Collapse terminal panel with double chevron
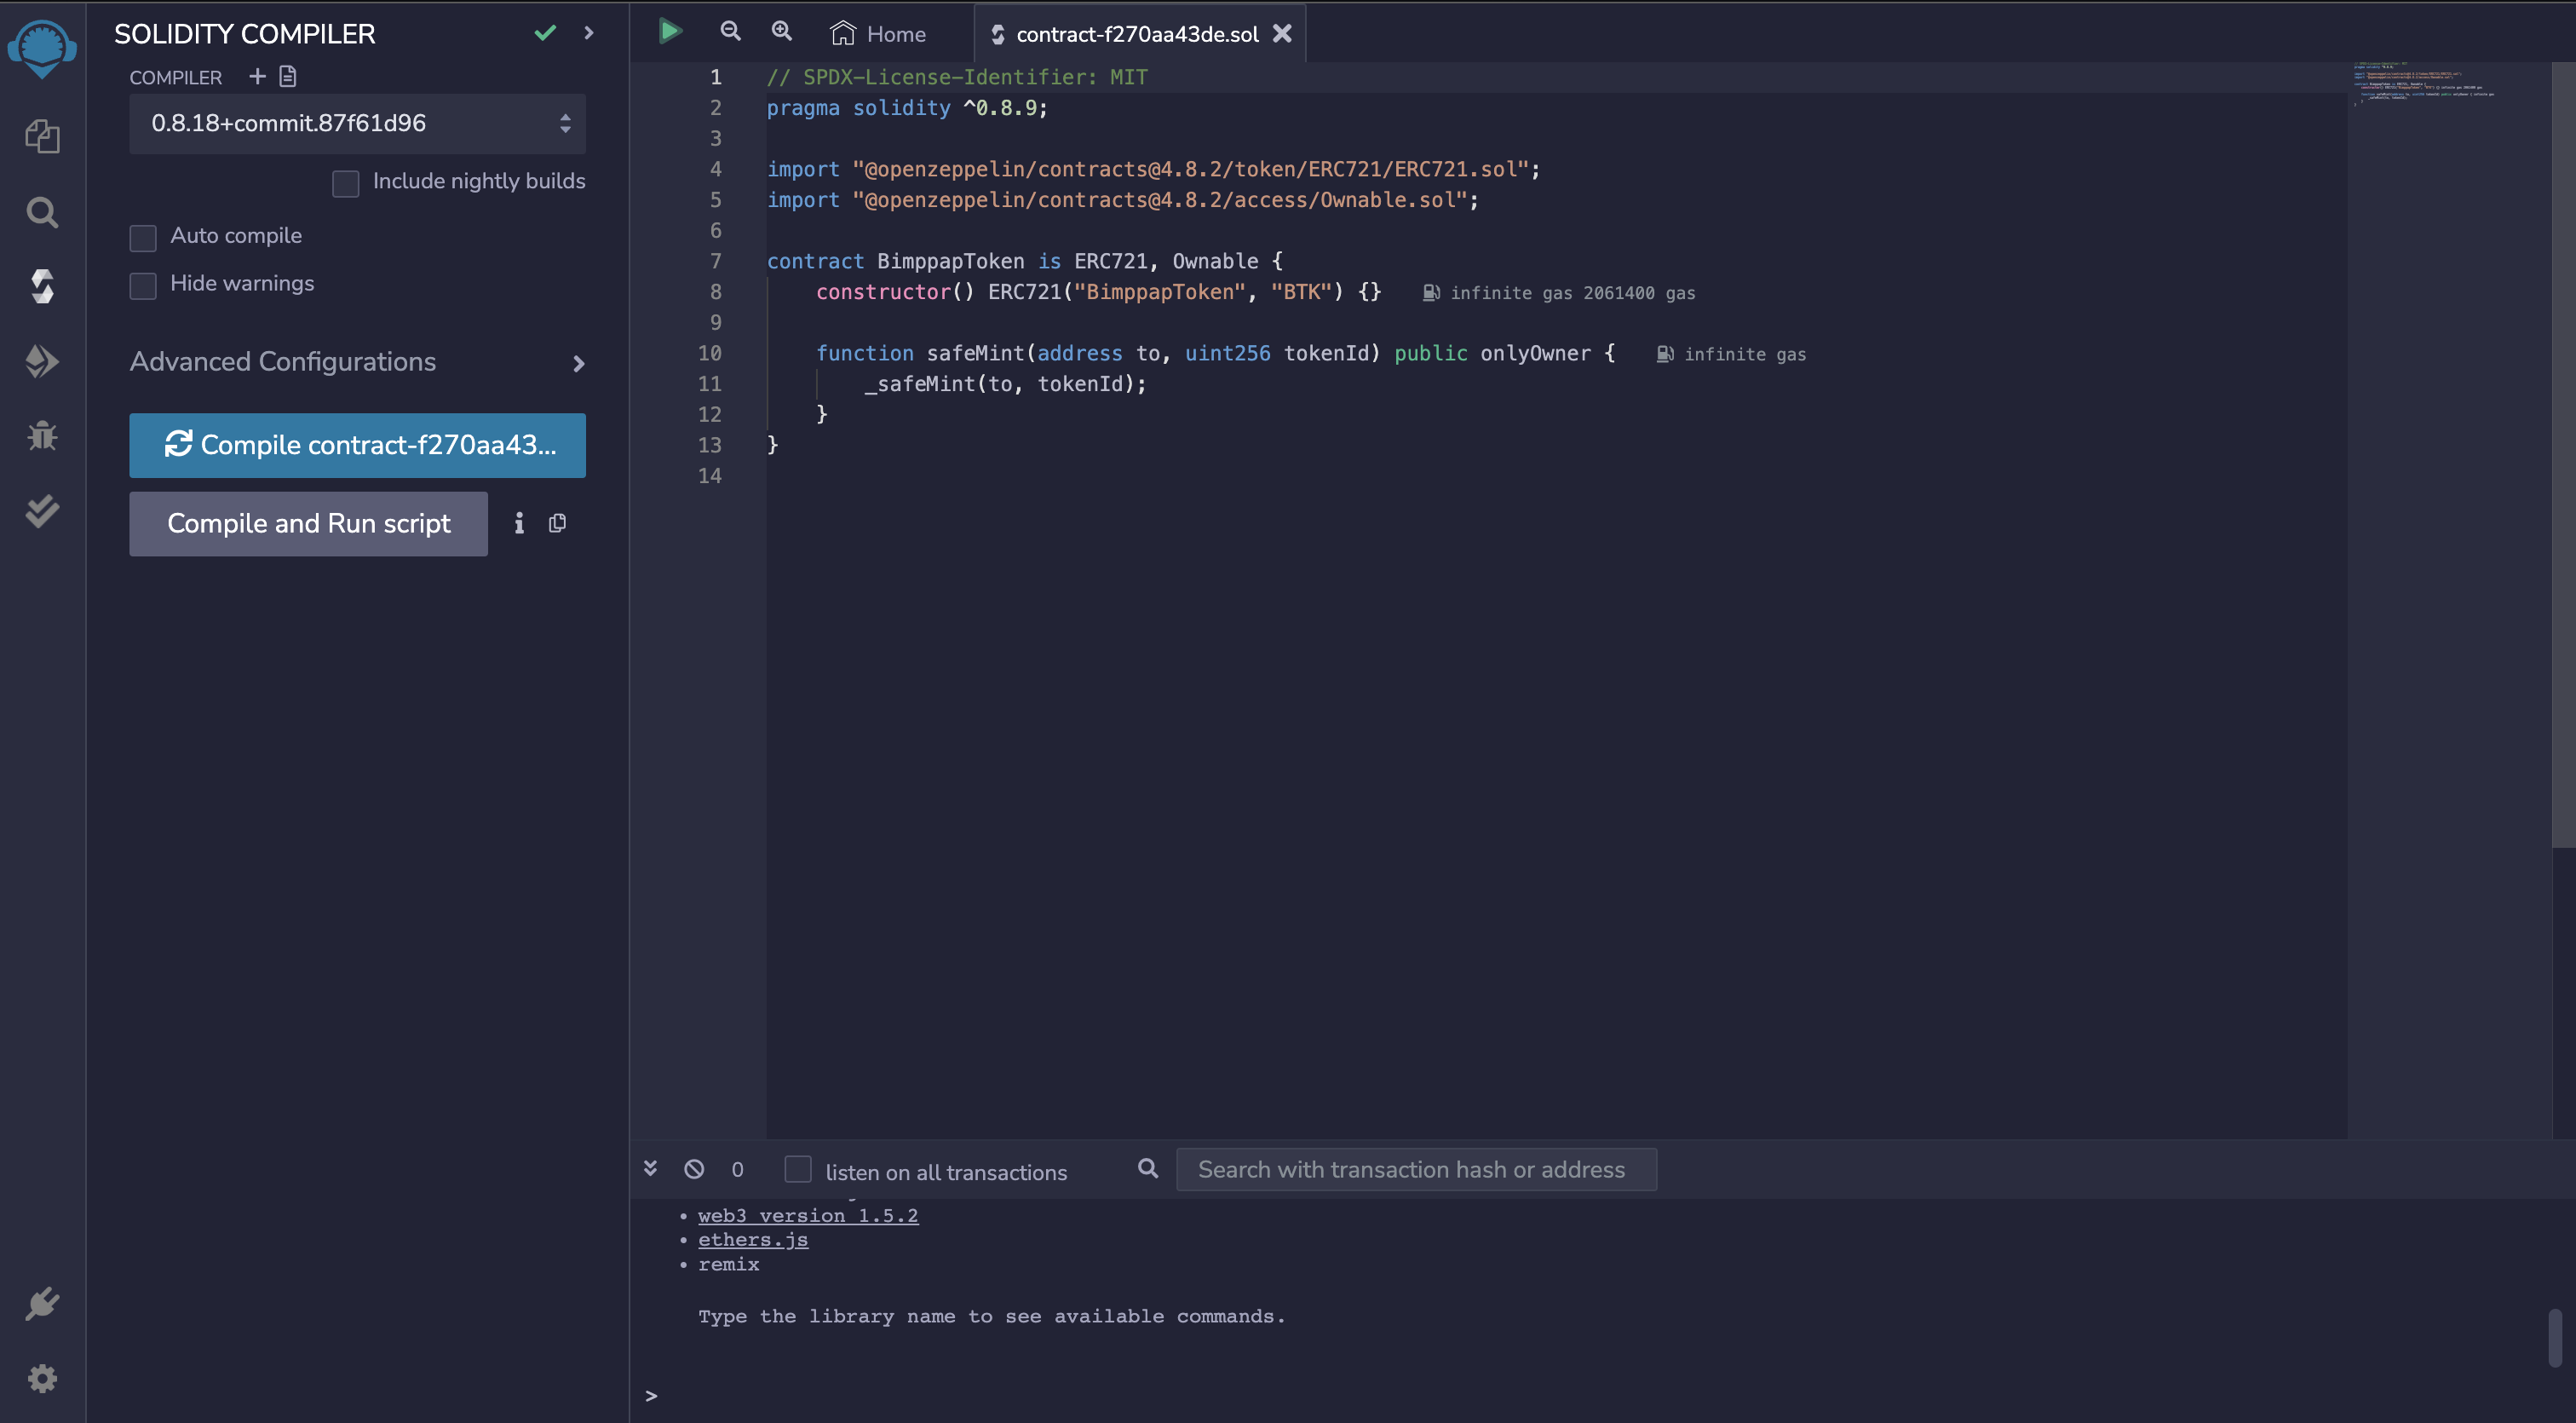The width and height of the screenshot is (2576, 1423). tap(650, 1169)
